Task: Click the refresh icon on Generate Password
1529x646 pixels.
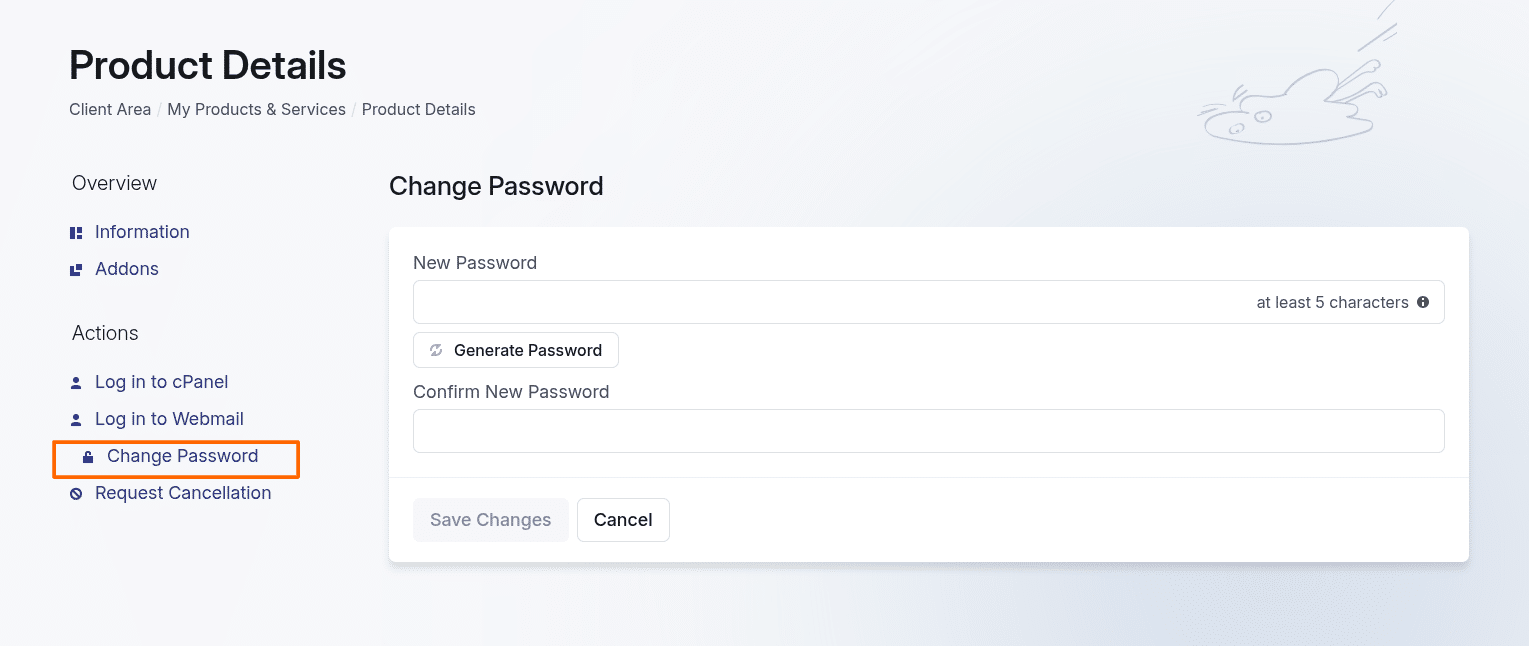Action: coord(436,350)
